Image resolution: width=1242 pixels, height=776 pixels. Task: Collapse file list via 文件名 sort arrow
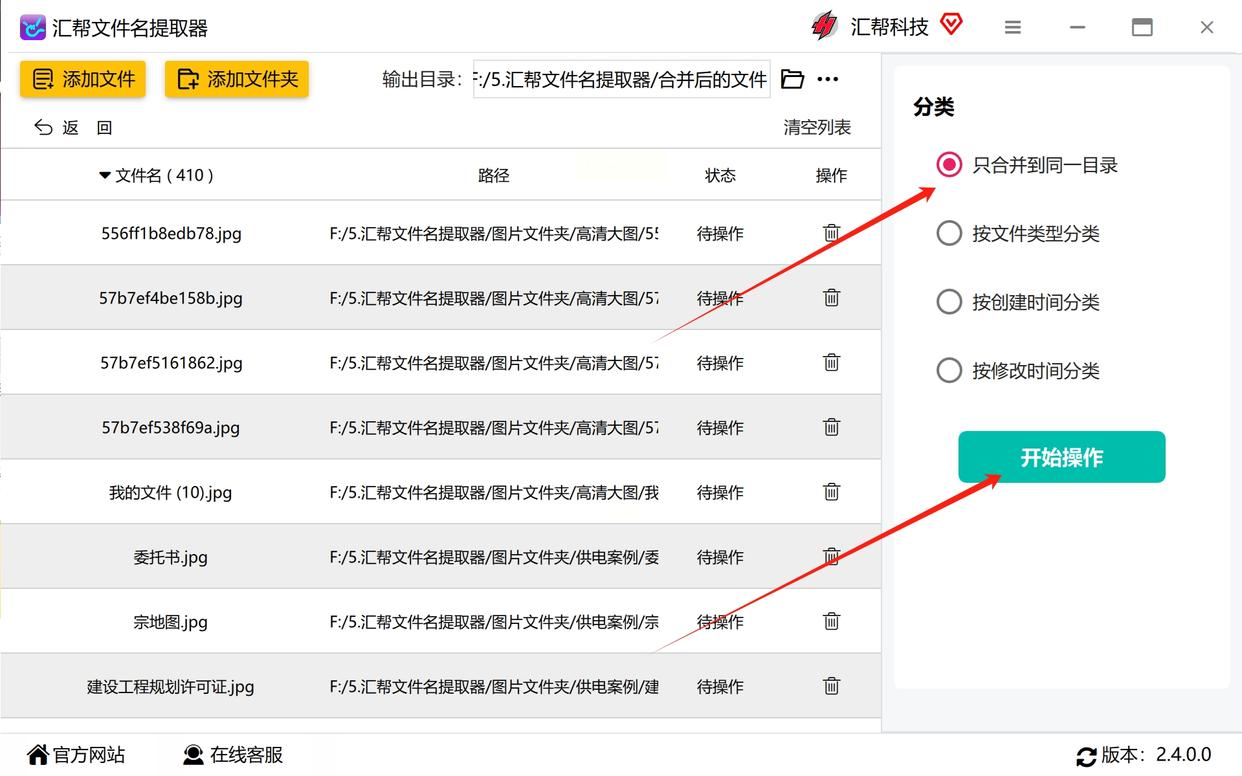[x=104, y=176]
